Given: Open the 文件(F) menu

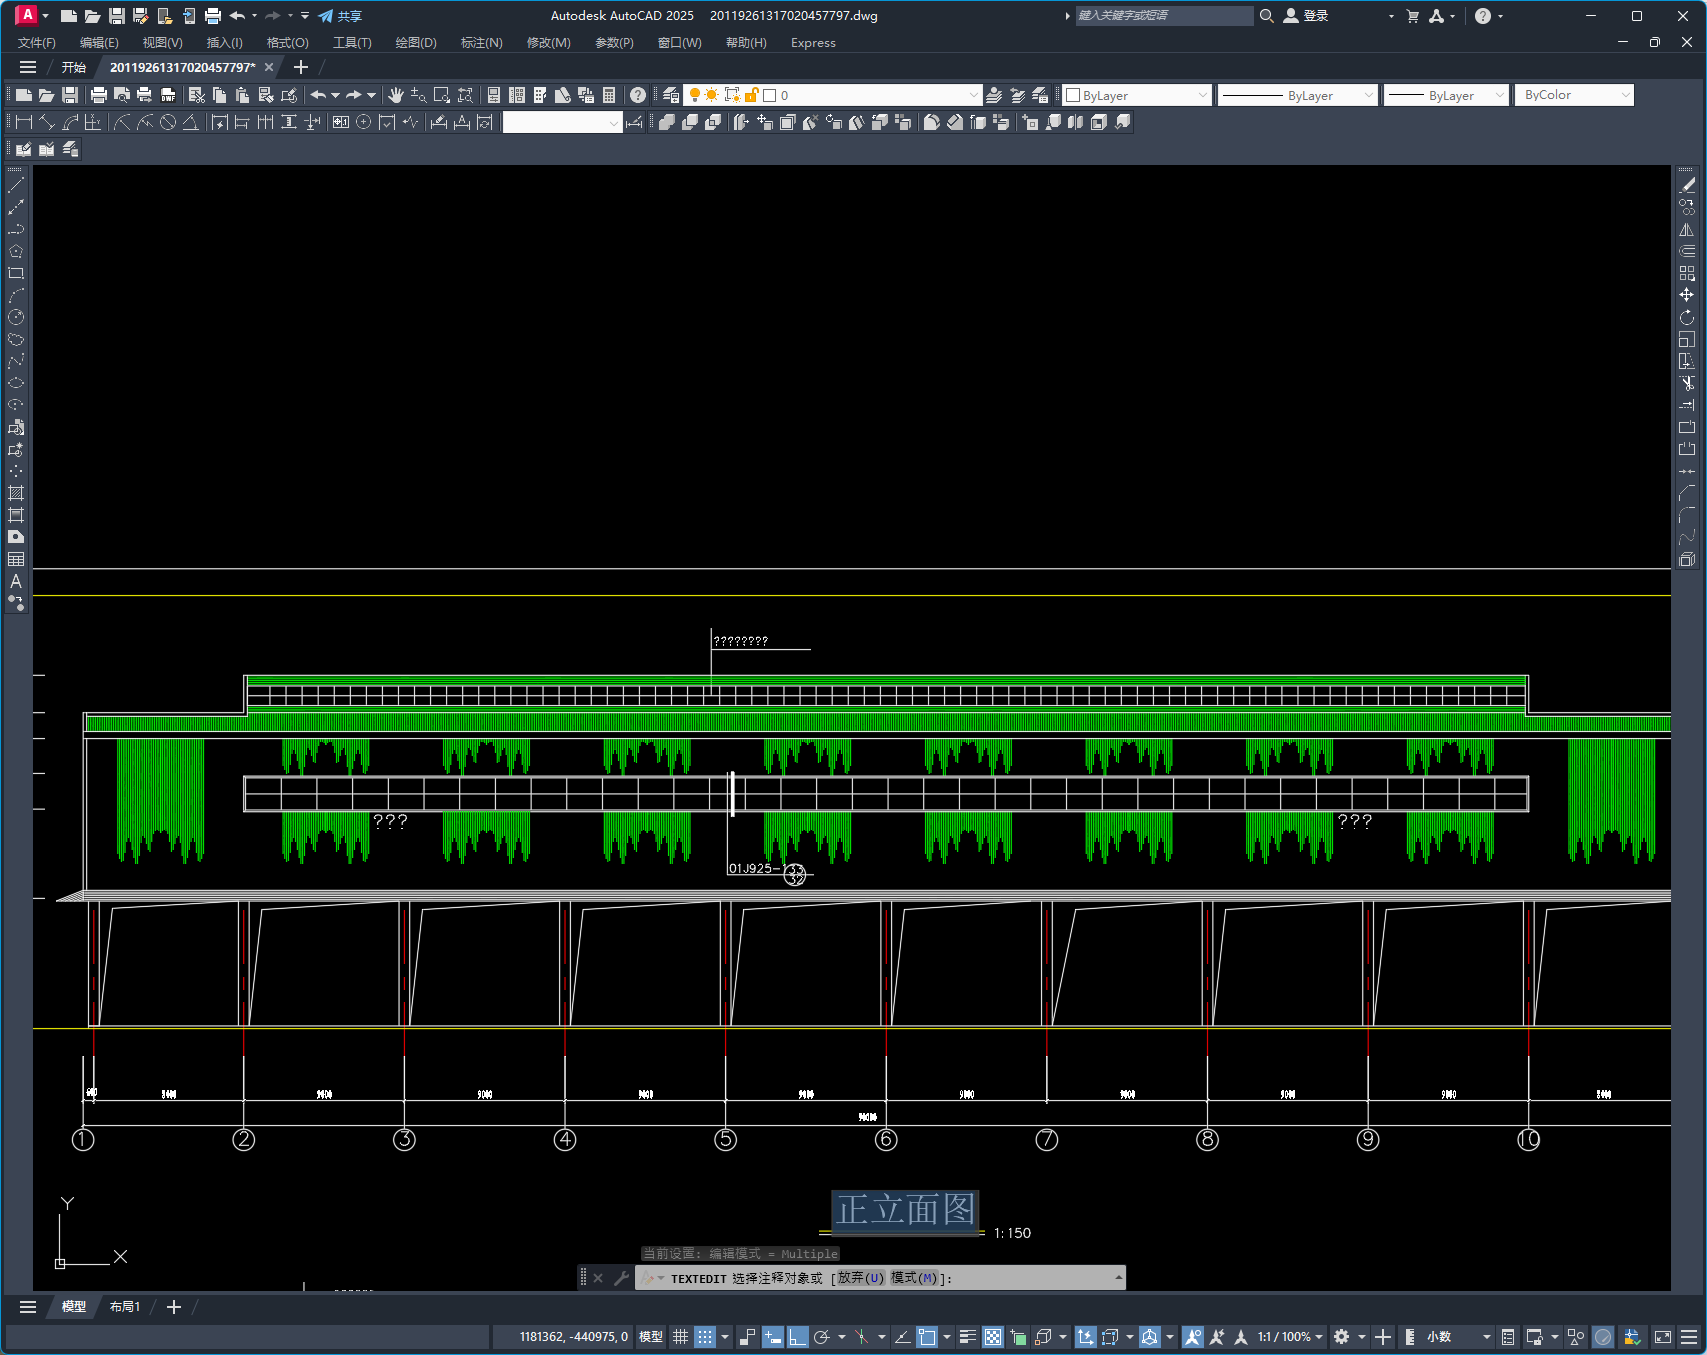Looking at the screenshot, I should pyautogui.click(x=37, y=43).
